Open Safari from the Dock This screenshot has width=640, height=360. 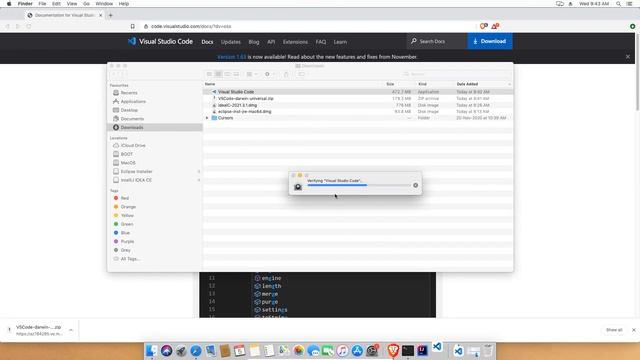tap(196, 350)
